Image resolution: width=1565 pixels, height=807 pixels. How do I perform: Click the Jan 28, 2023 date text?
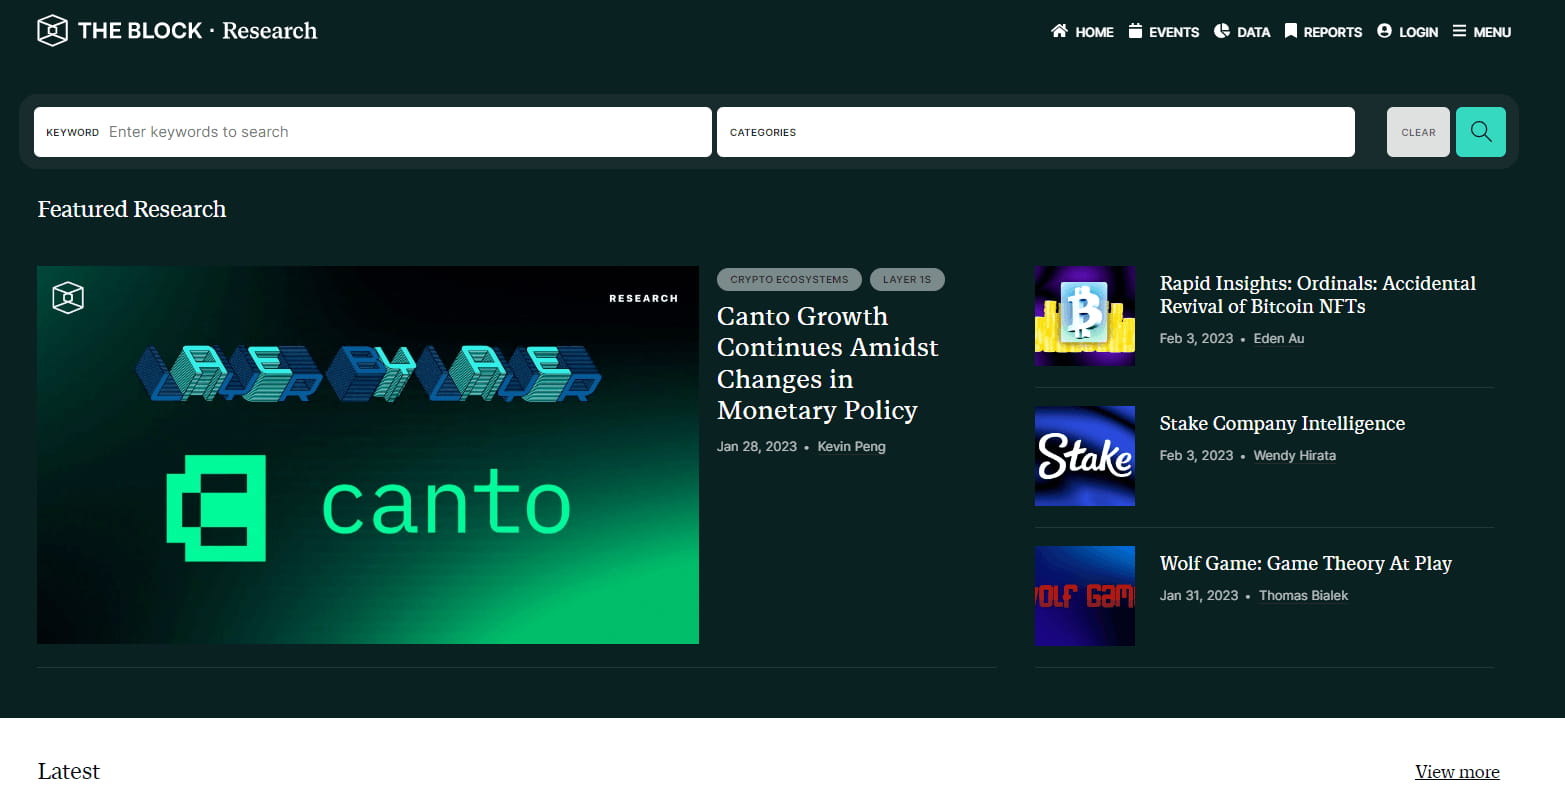pos(757,447)
